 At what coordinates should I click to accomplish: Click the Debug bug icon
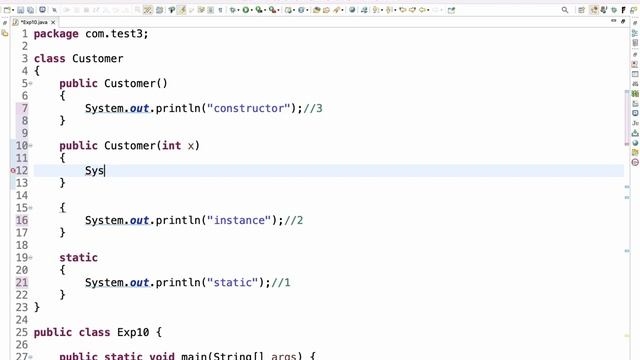tap(233, 10)
